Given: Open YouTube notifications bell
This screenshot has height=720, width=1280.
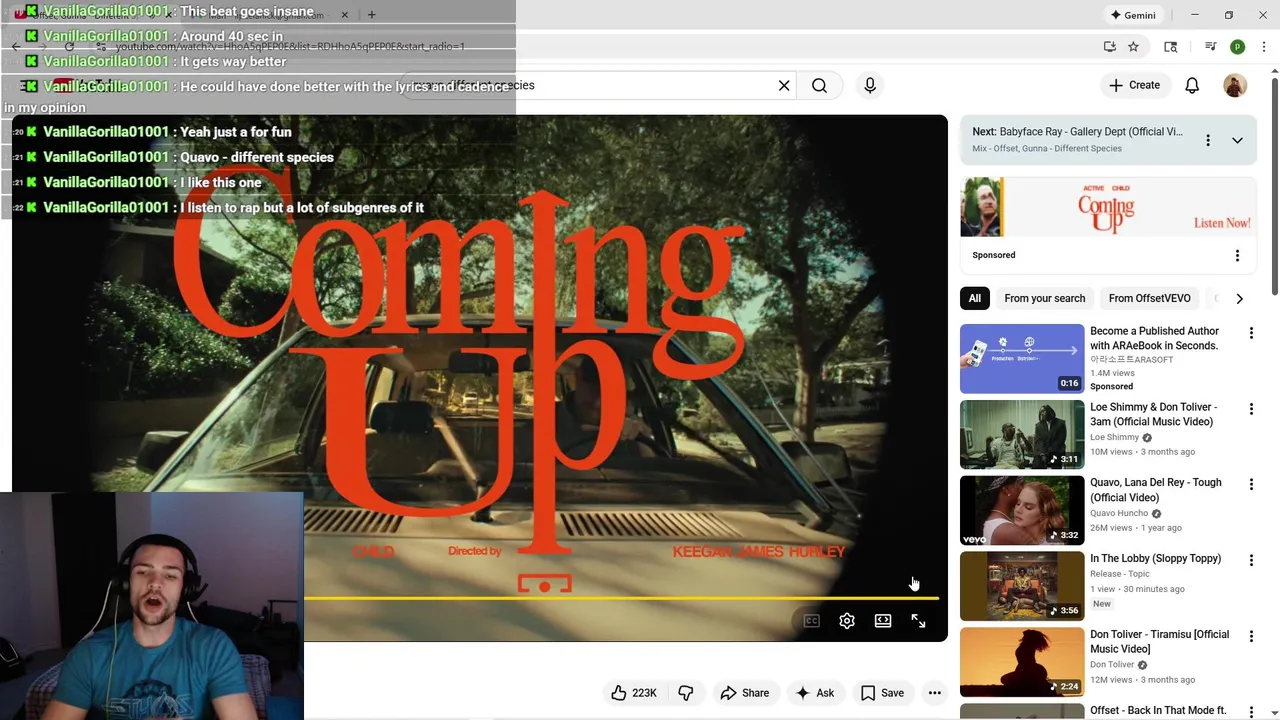Looking at the screenshot, I should click(1192, 85).
